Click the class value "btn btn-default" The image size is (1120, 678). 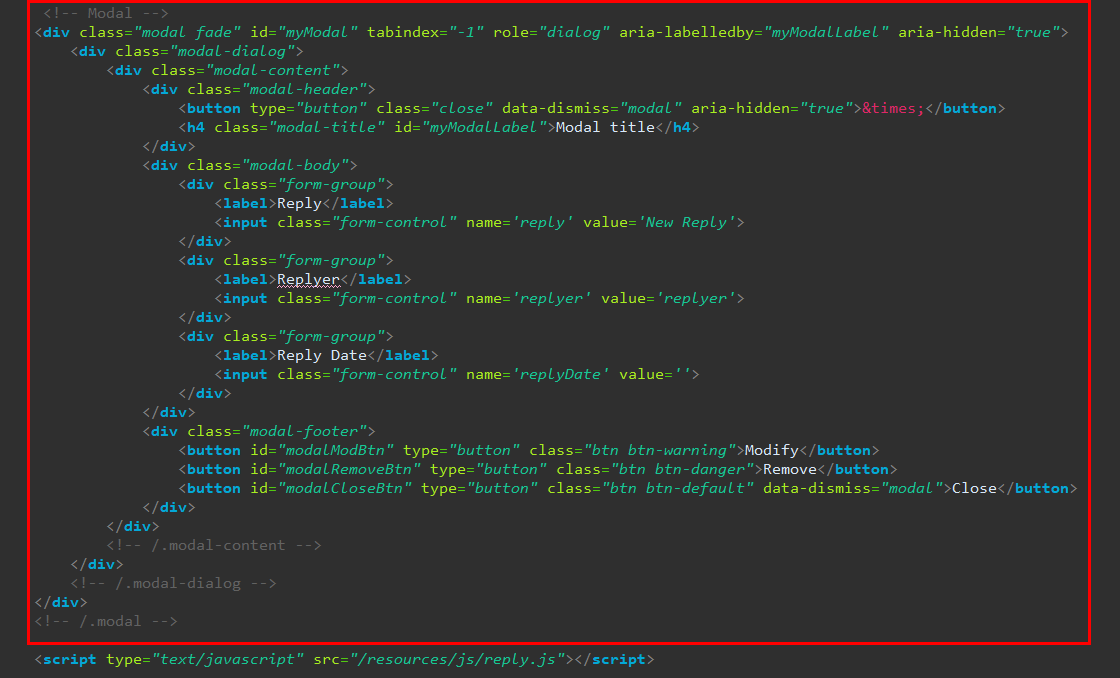678,489
